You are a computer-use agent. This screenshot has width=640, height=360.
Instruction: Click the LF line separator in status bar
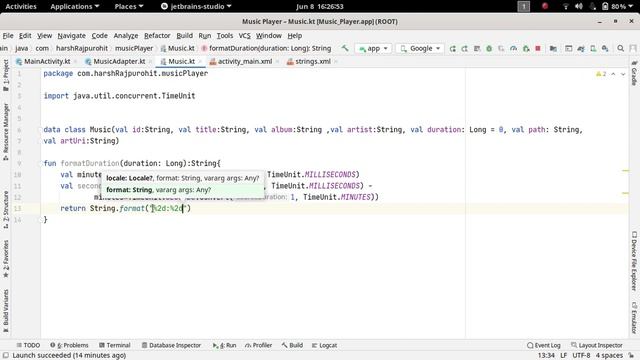pos(563,356)
